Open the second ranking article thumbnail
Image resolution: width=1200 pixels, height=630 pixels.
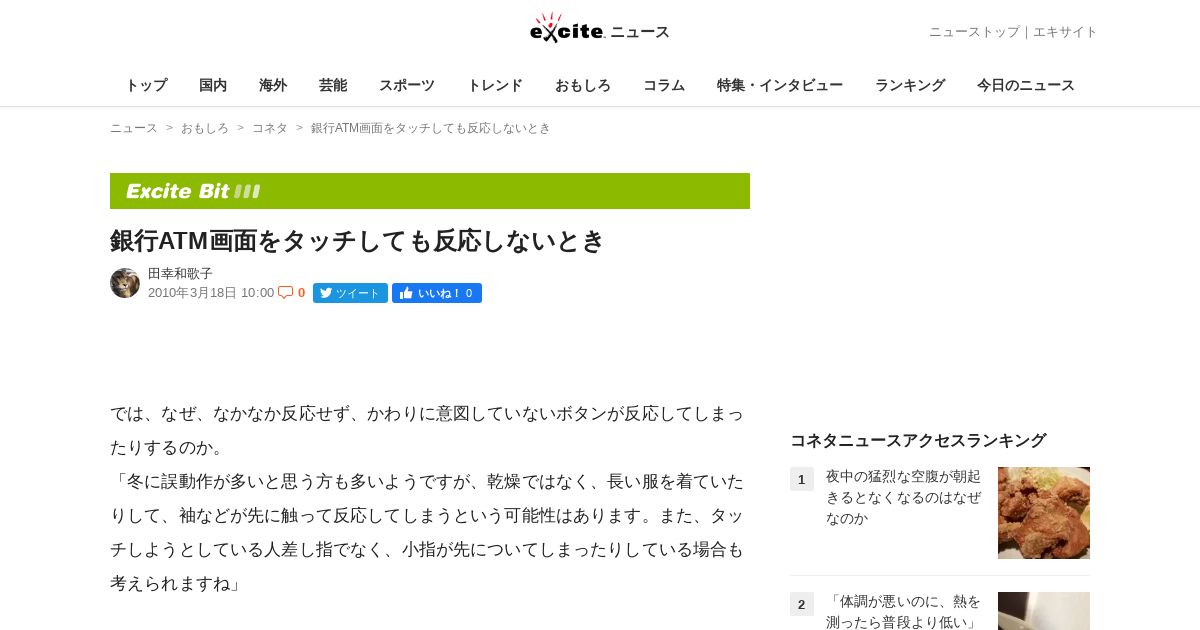point(1044,611)
